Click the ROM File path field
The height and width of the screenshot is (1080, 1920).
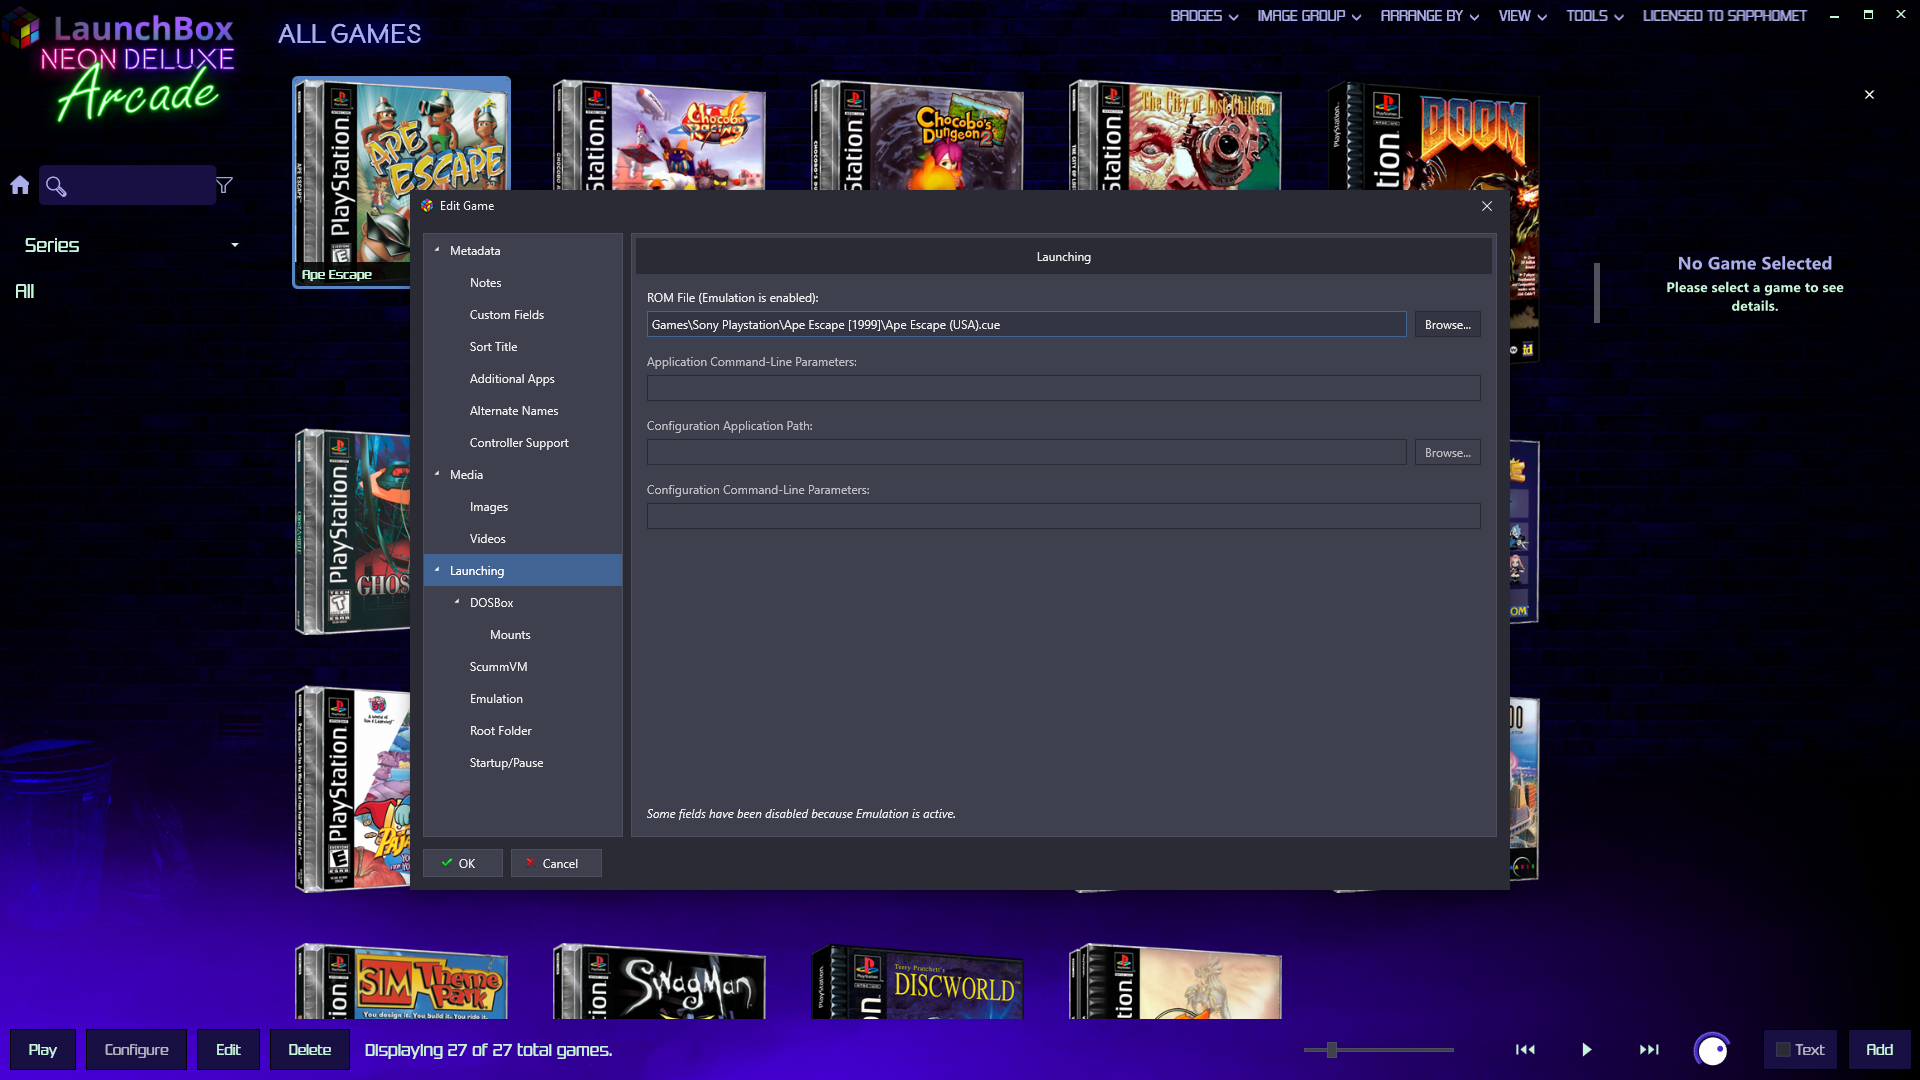[1026, 324]
